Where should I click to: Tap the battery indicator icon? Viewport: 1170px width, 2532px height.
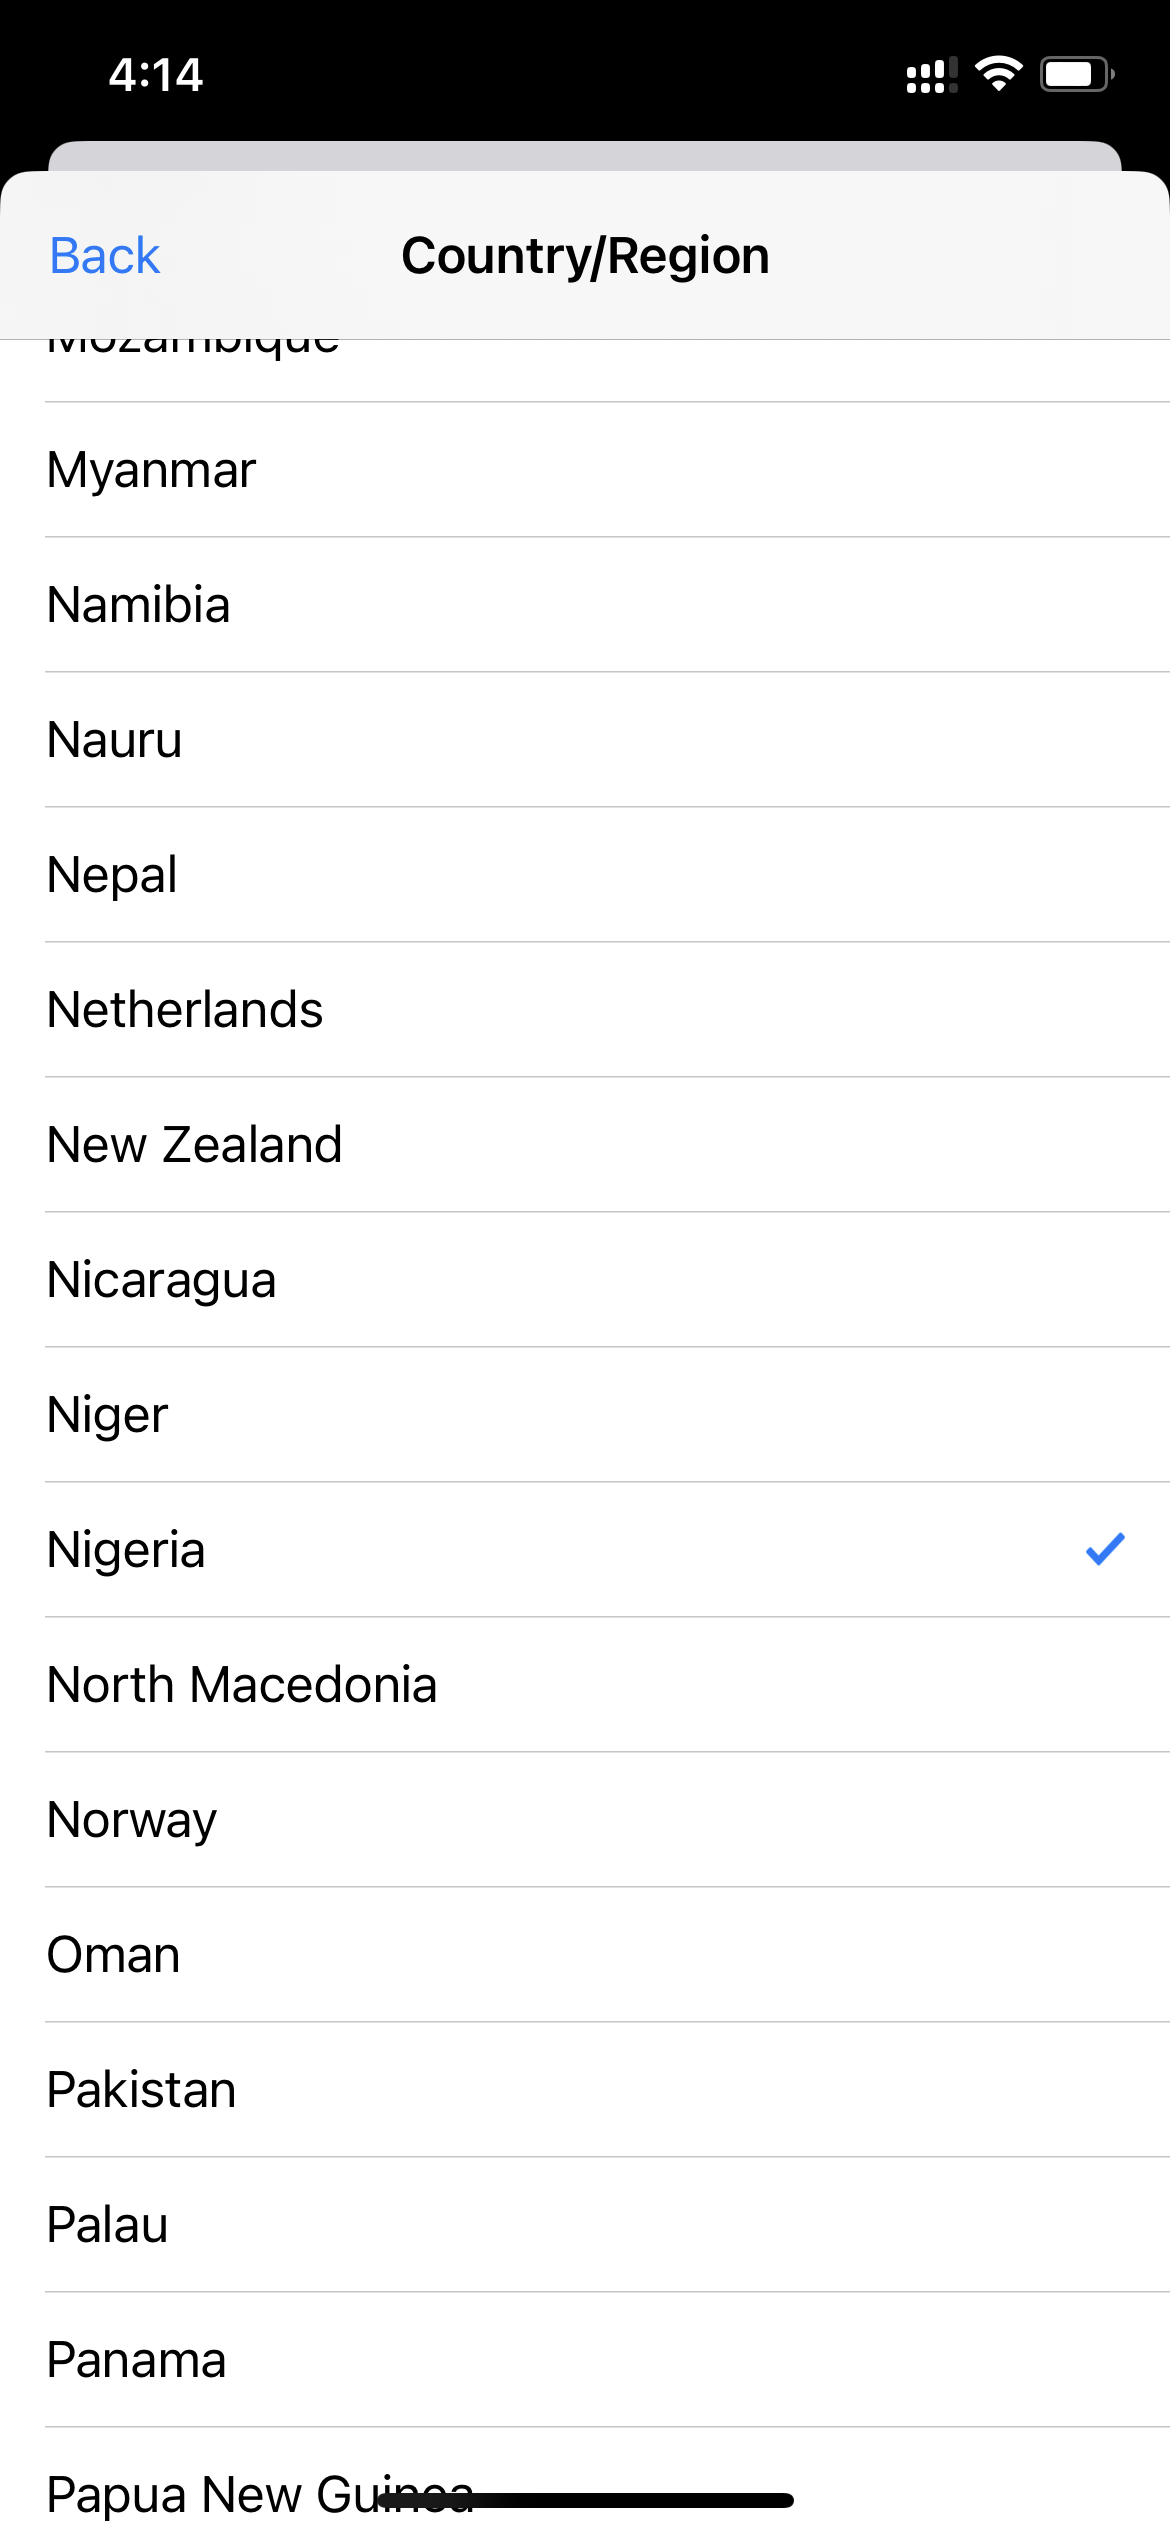1076,74
